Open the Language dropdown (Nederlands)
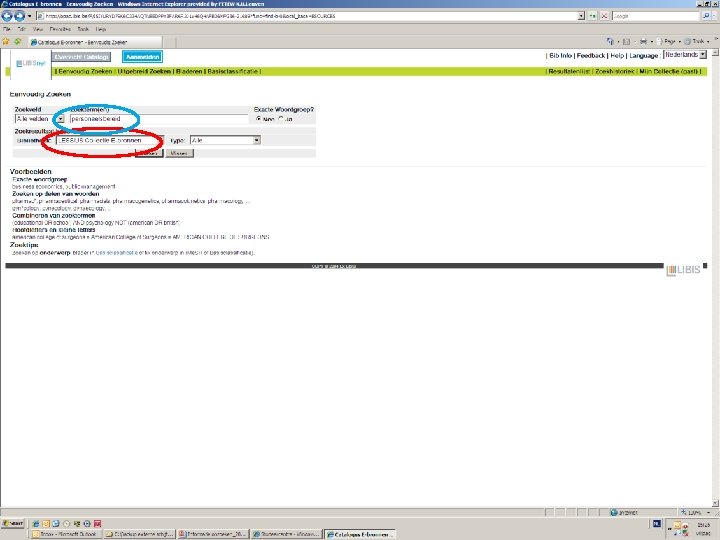Image resolution: width=720 pixels, height=540 pixels. point(685,55)
